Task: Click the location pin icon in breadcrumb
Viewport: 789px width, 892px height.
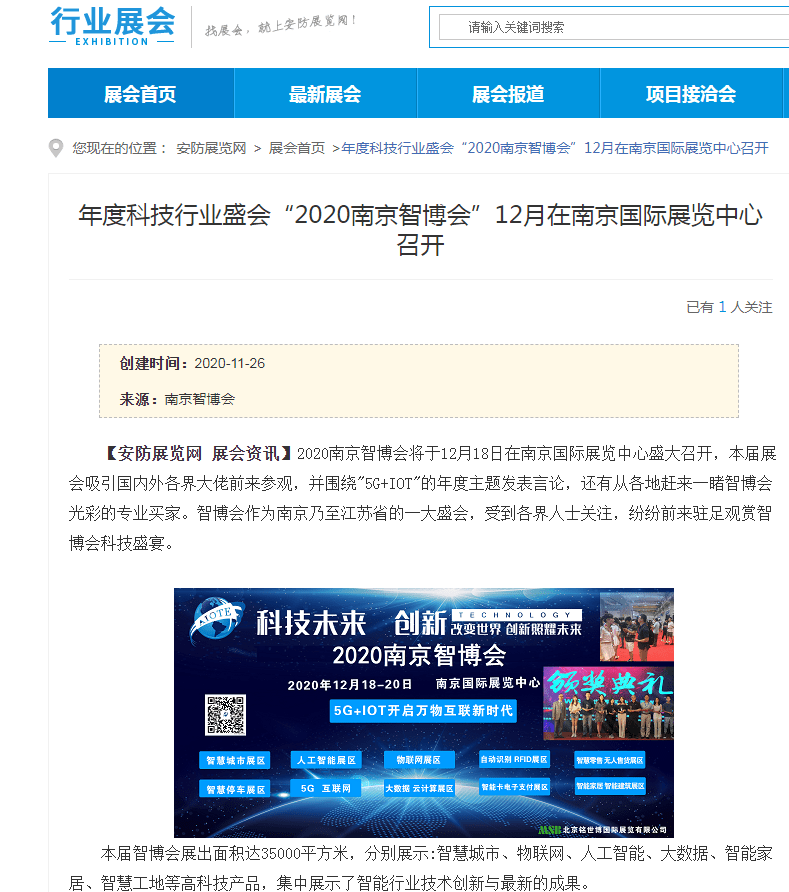Action: pos(56,148)
